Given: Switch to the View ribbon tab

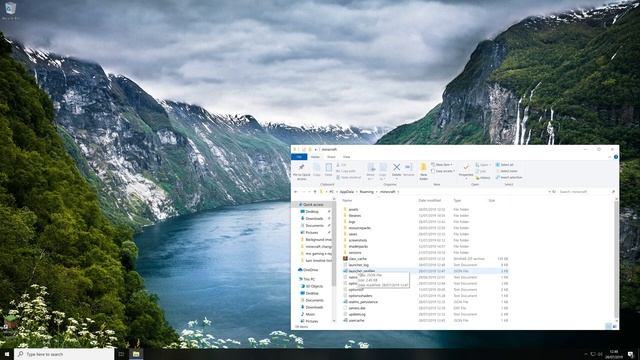Looking at the screenshot, I should (346, 157).
